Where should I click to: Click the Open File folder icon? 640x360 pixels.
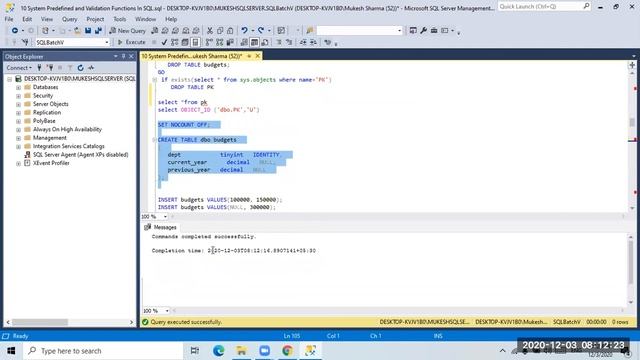(x=77, y=31)
